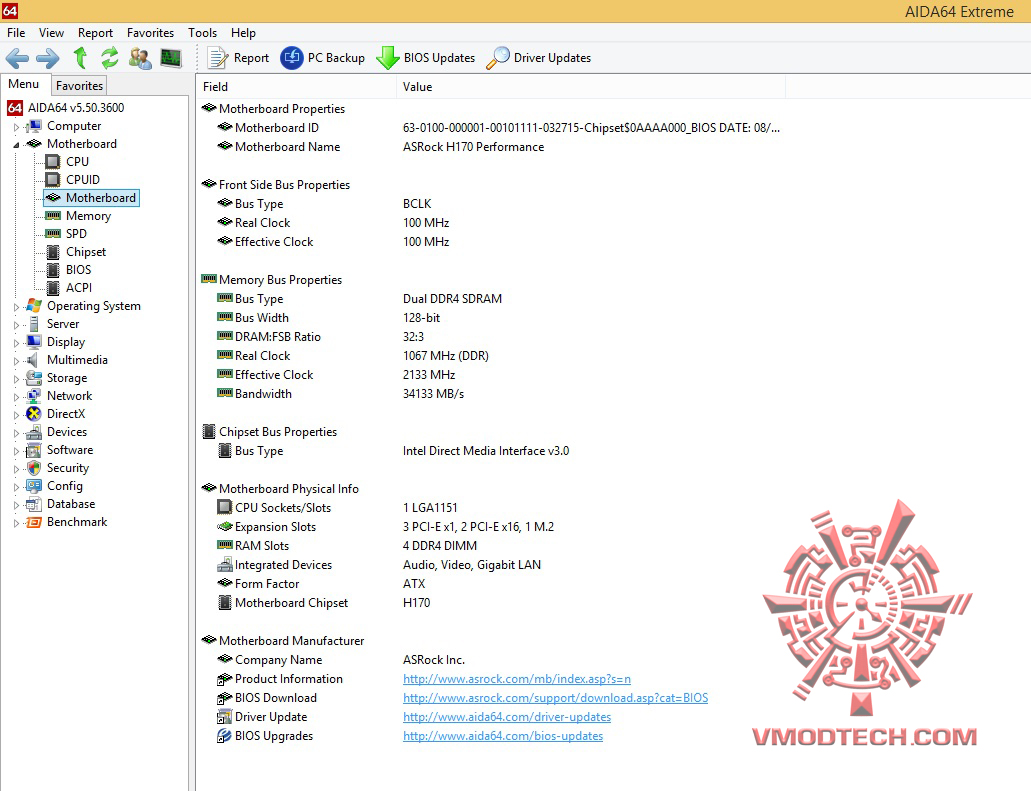Click the Value column header

pyautogui.click(x=590, y=87)
